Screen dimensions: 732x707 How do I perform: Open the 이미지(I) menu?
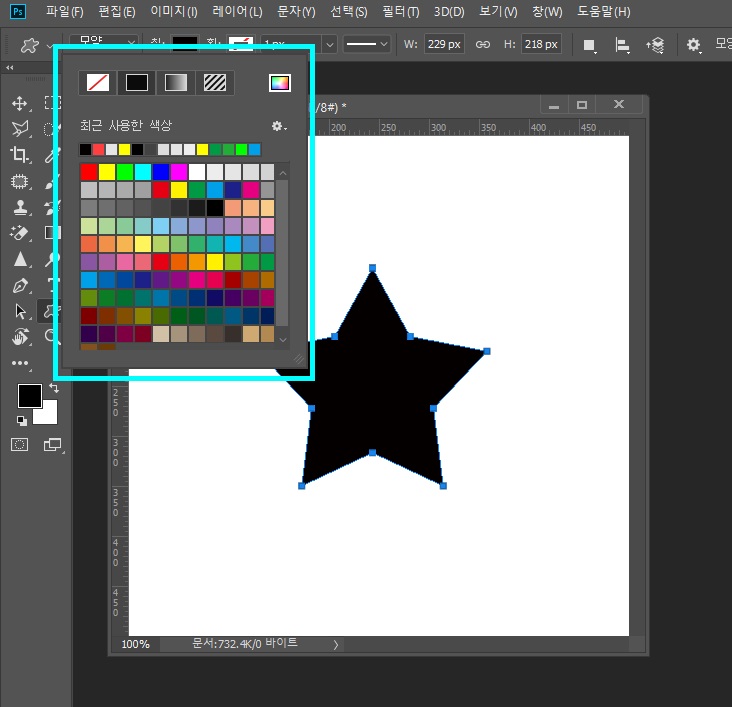tap(174, 11)
